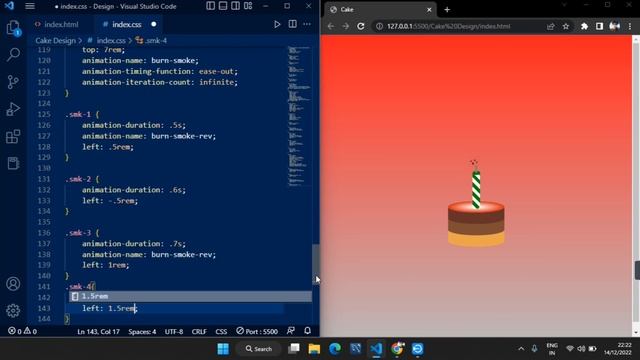Open the sixth activity bar view icon

click(x=13, y=163)
